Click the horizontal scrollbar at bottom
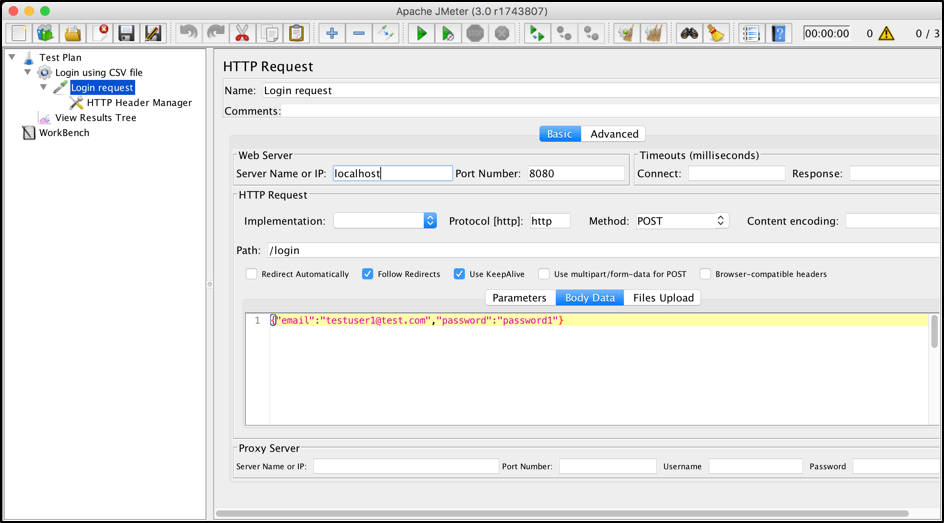The width and height of the screenshot is (944, 523). 562,513
